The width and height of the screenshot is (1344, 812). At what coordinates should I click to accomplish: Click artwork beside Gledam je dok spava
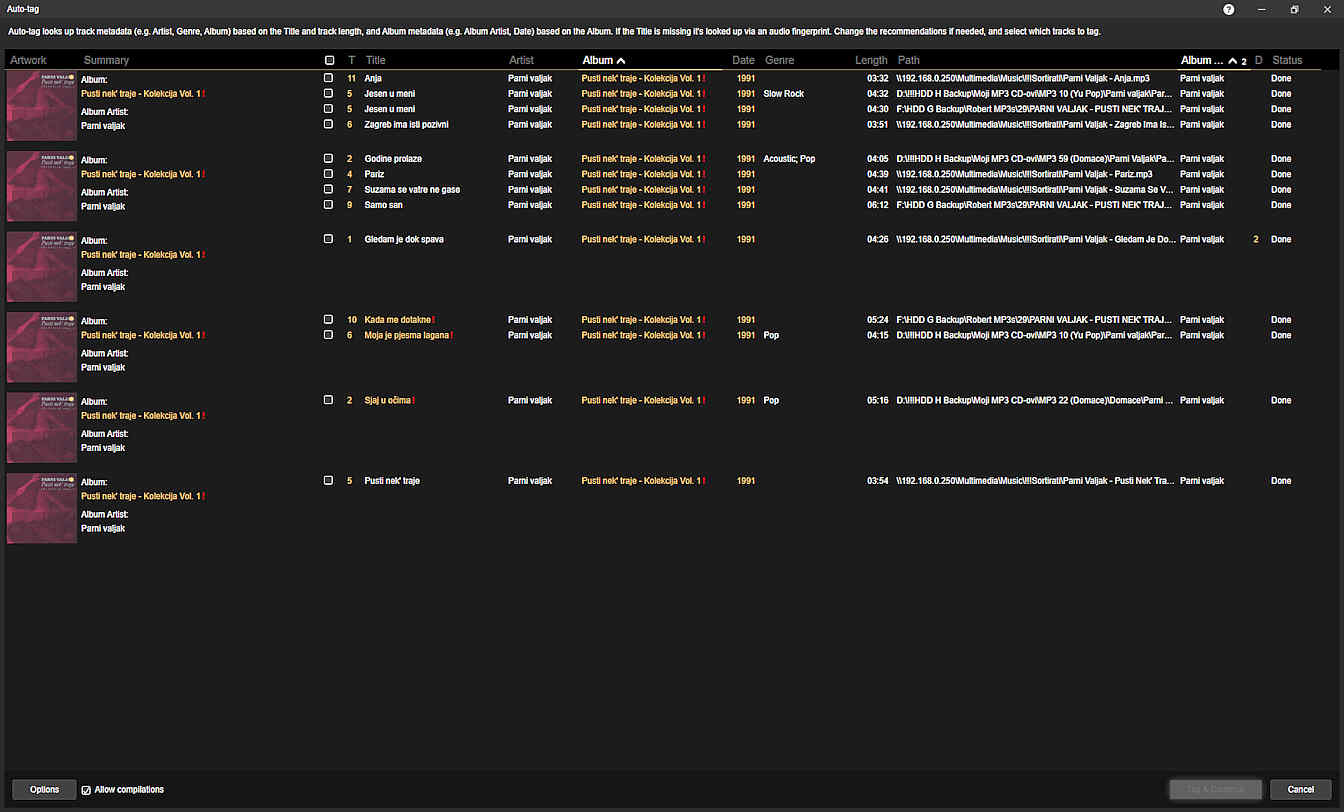point(42,266)
